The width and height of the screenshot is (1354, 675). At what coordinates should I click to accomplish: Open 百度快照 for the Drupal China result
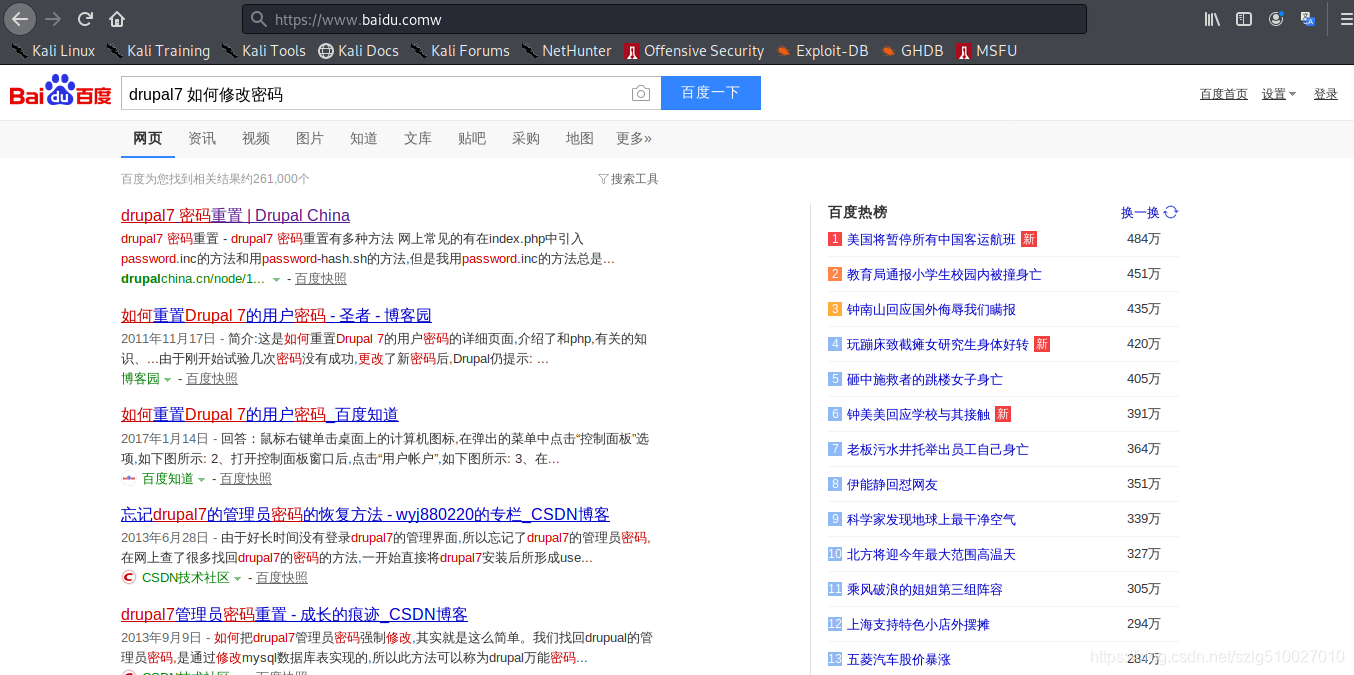321,279
